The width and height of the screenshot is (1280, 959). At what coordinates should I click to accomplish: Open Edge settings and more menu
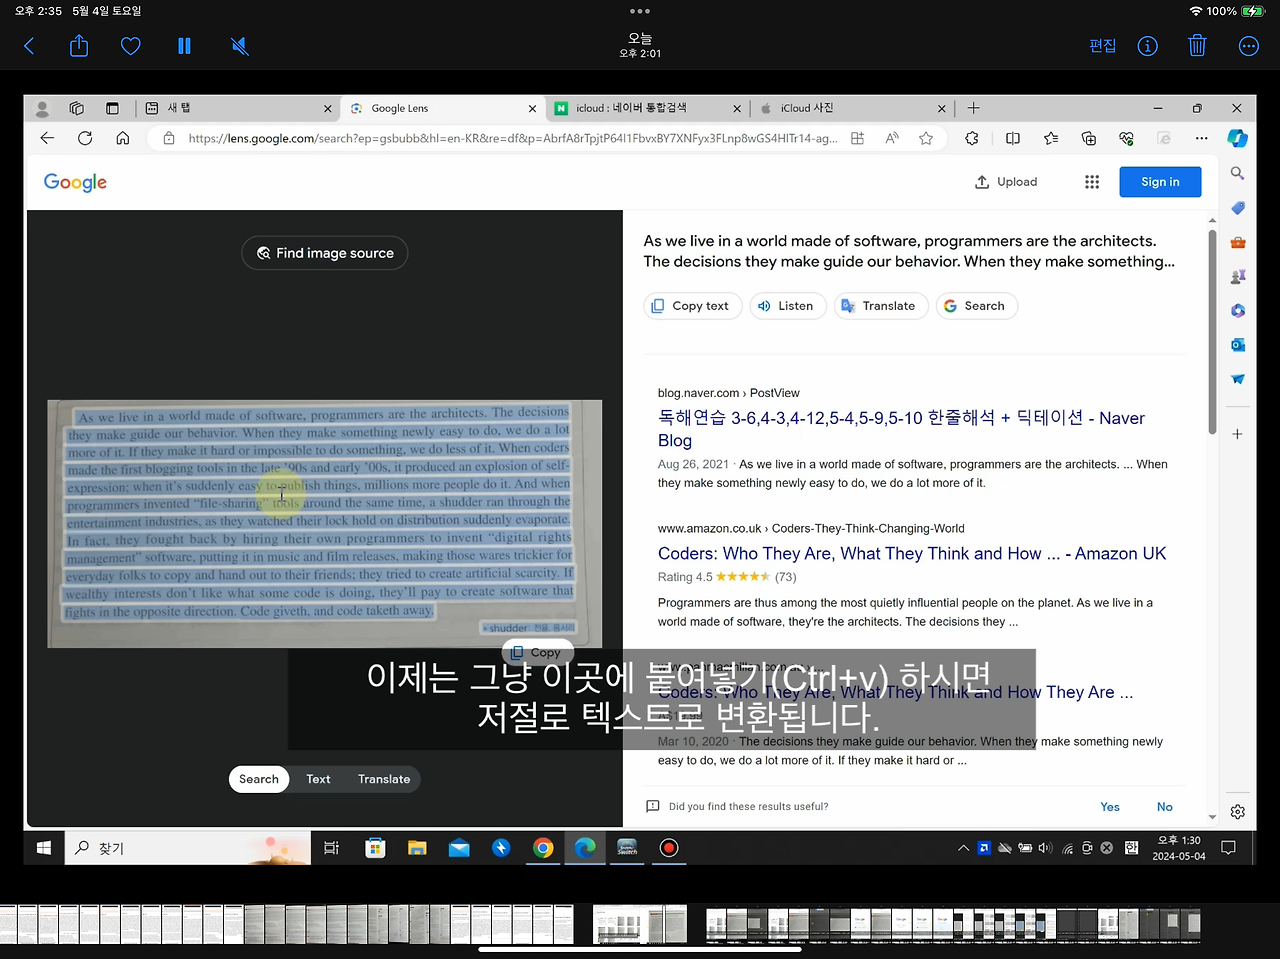pos(1202,138)
